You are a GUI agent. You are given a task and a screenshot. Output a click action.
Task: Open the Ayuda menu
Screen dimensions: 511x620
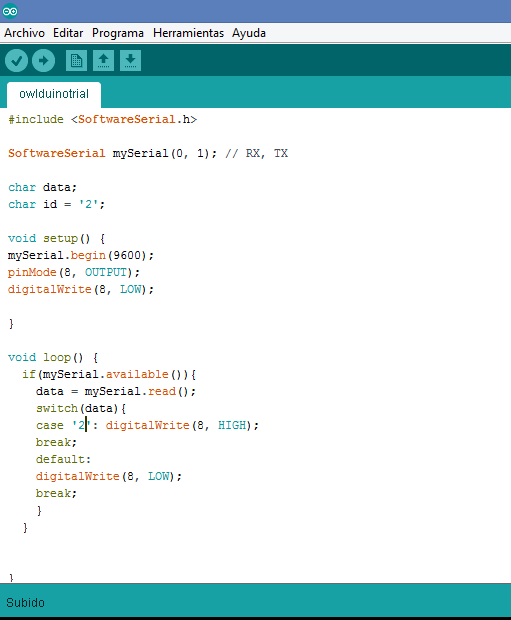pos(249,33)
